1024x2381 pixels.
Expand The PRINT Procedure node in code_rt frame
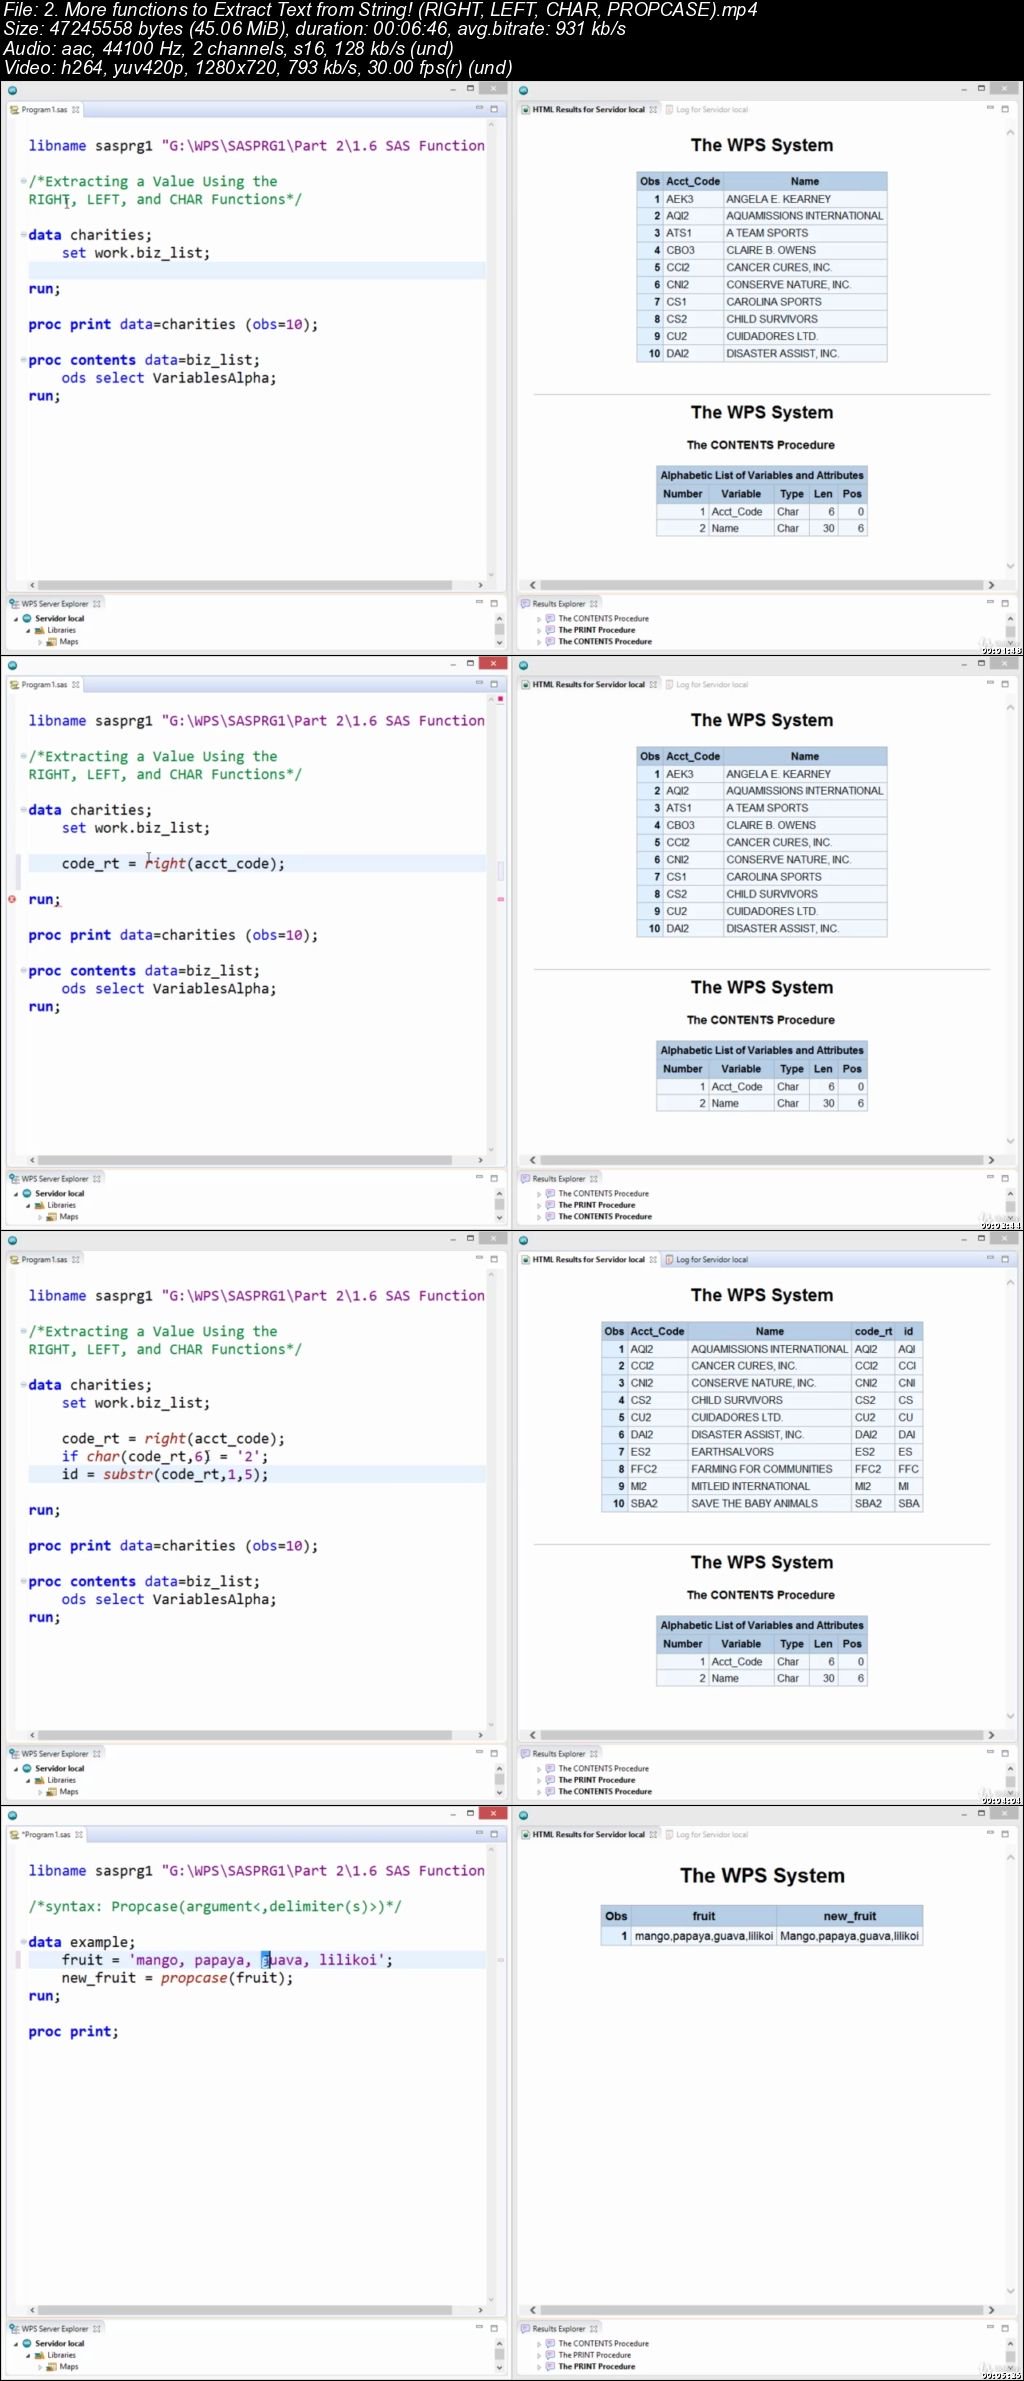539,1780
